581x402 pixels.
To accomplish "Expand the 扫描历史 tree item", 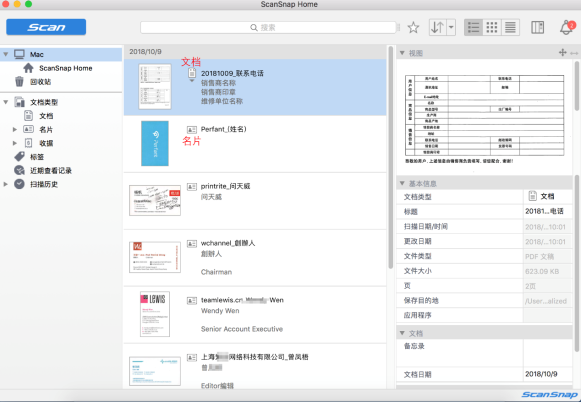I will pyautogui.click(x=6, y=184).
